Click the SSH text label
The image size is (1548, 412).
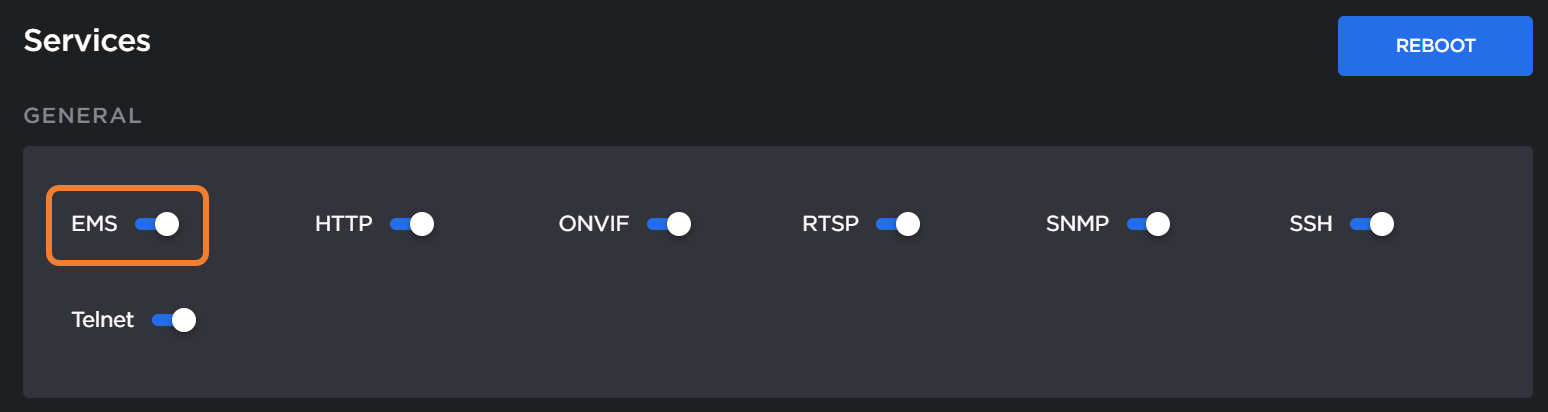point(1311,224)
